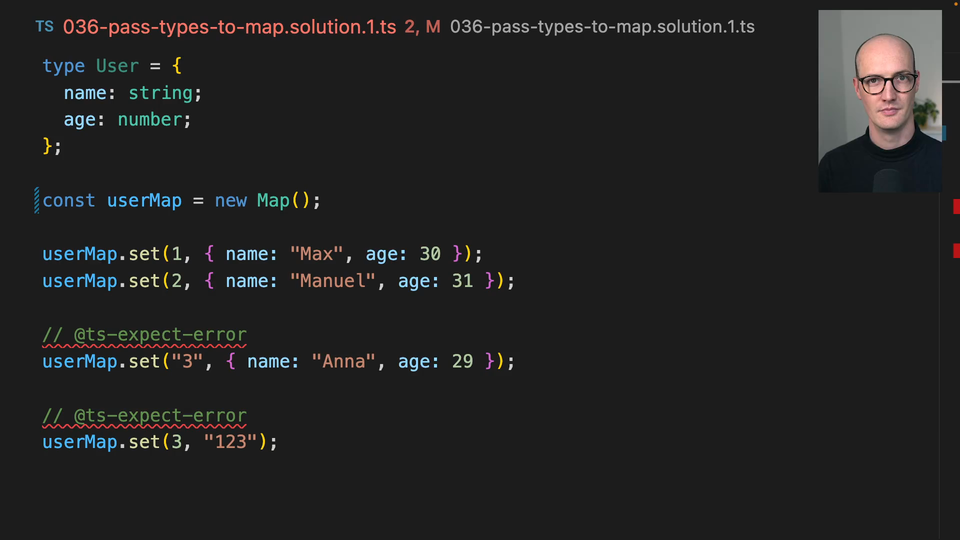Screen dimensions: 960x540
Task: Click the upper red error marker in overview ruler
Action: pyautogui.click(x=956, y=207)
